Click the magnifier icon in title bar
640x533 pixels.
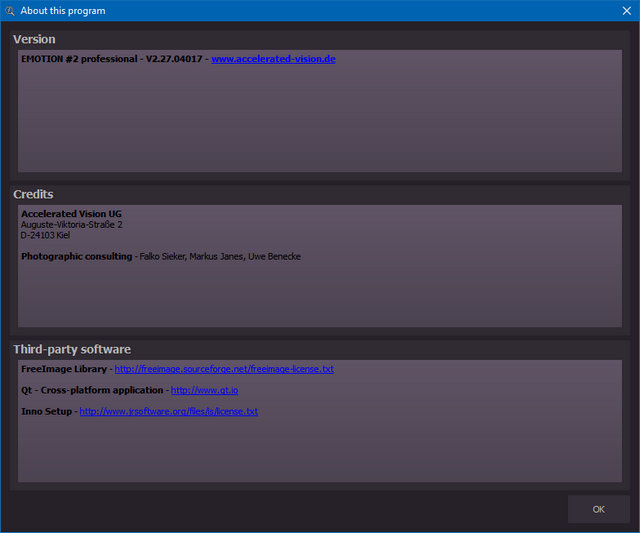coord(9,11)
